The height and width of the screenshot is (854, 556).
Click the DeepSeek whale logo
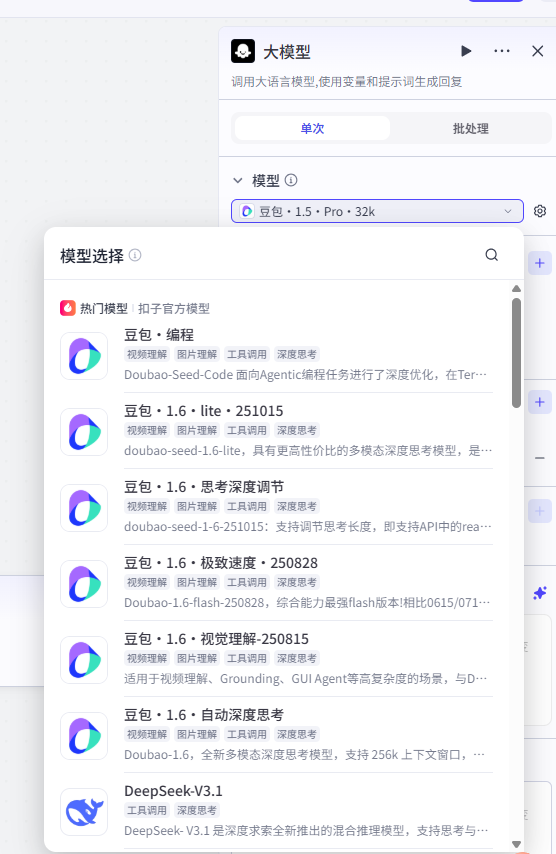click(84, 812)
